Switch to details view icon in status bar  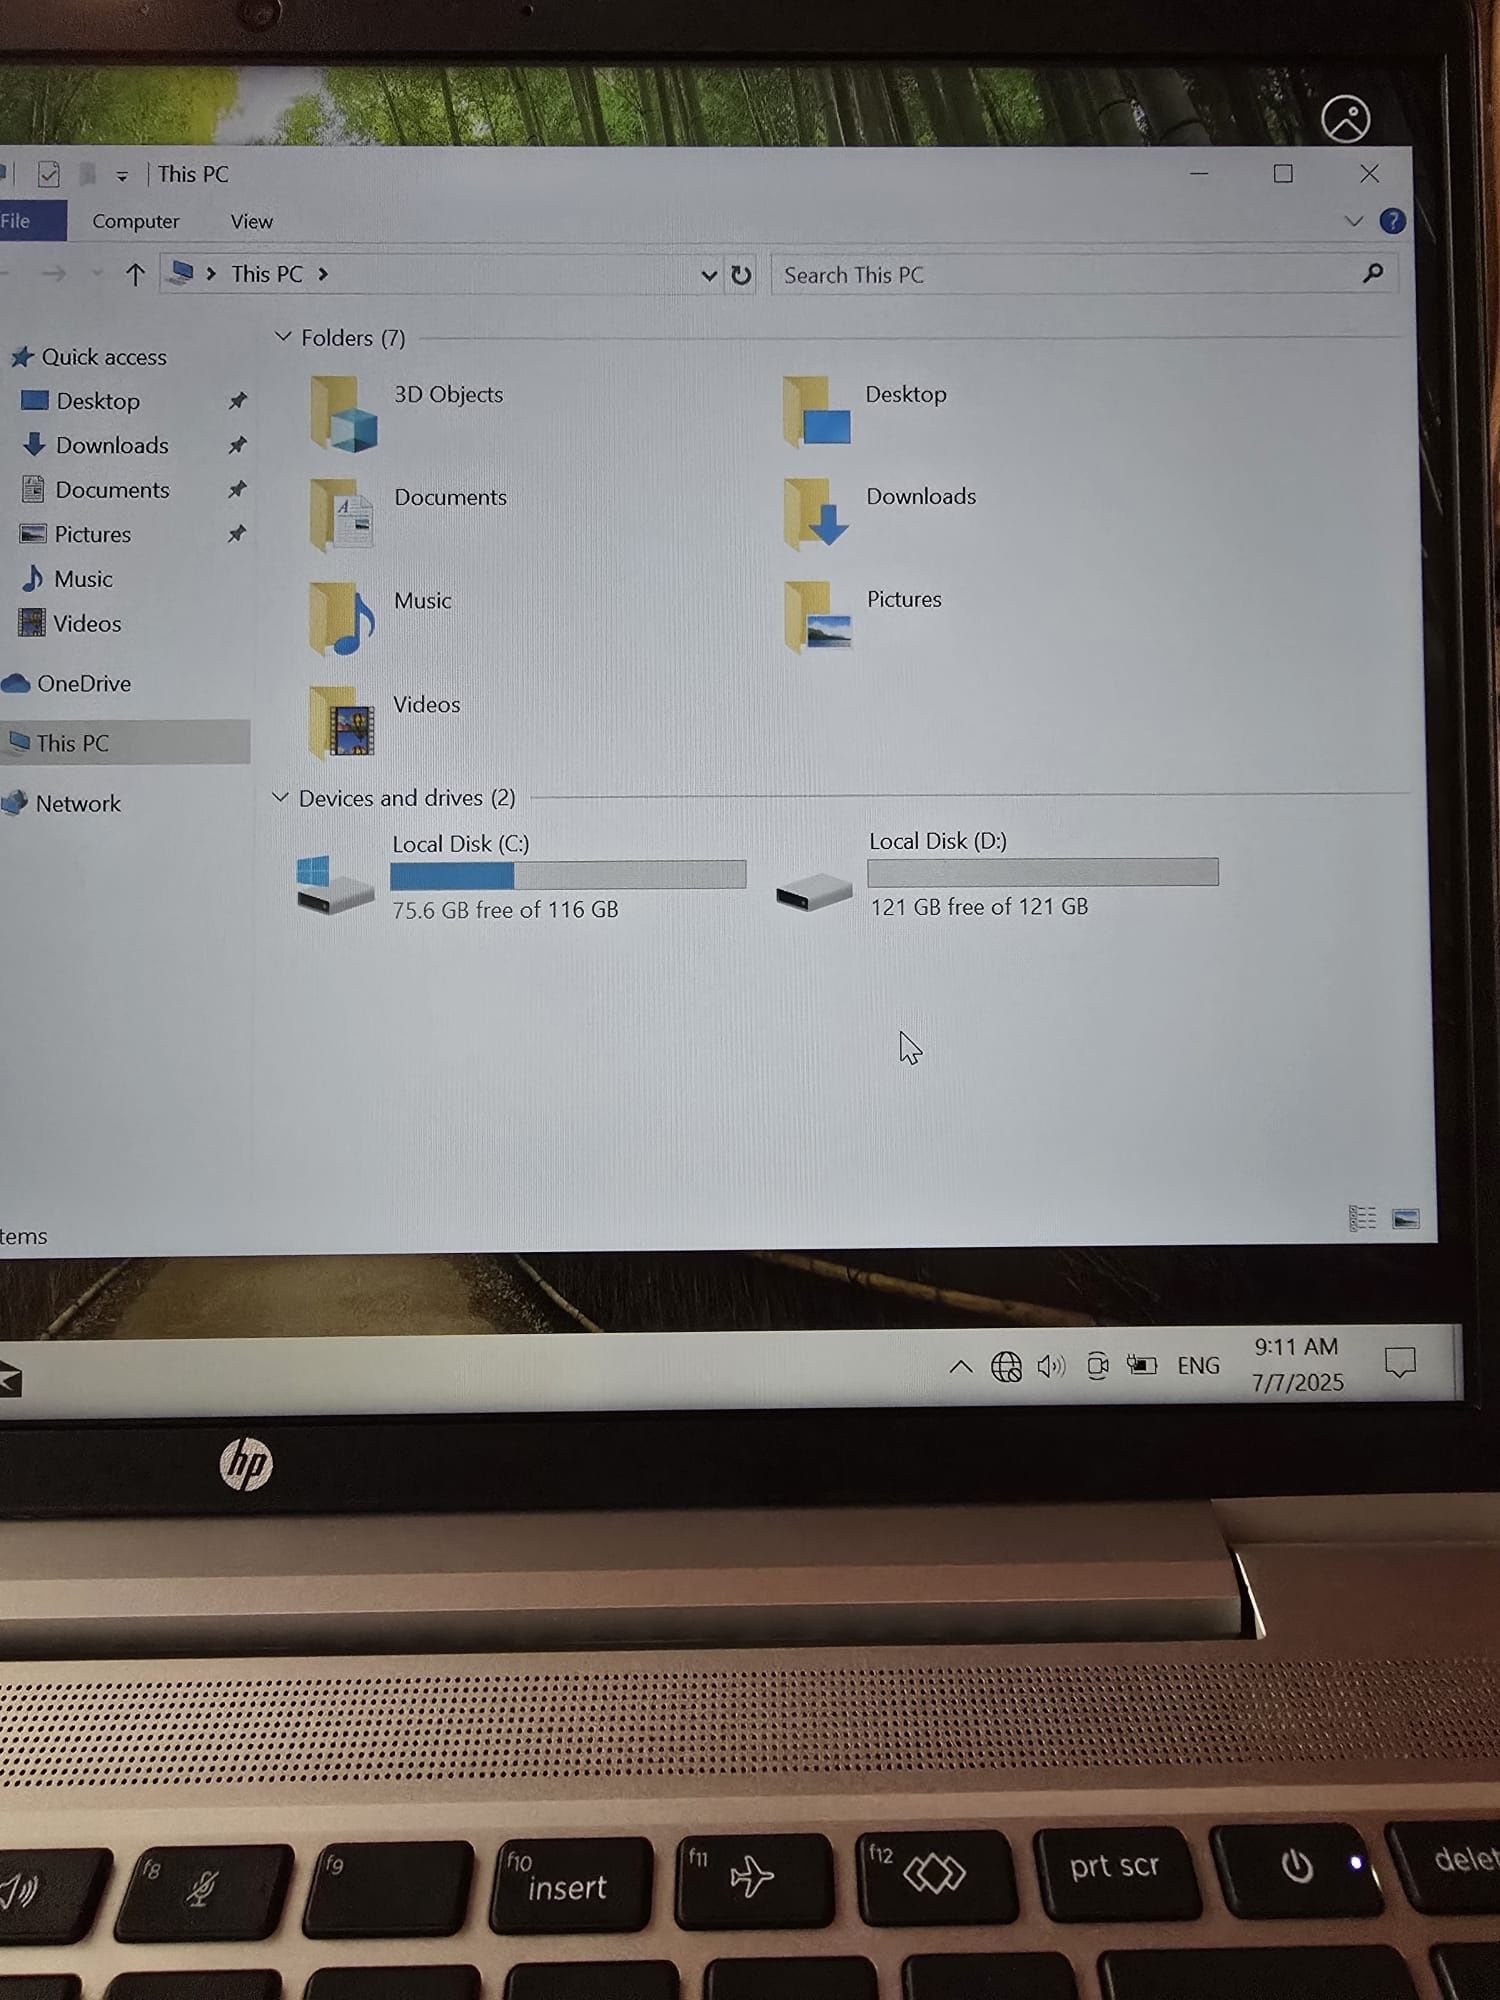point(1362,1218)
